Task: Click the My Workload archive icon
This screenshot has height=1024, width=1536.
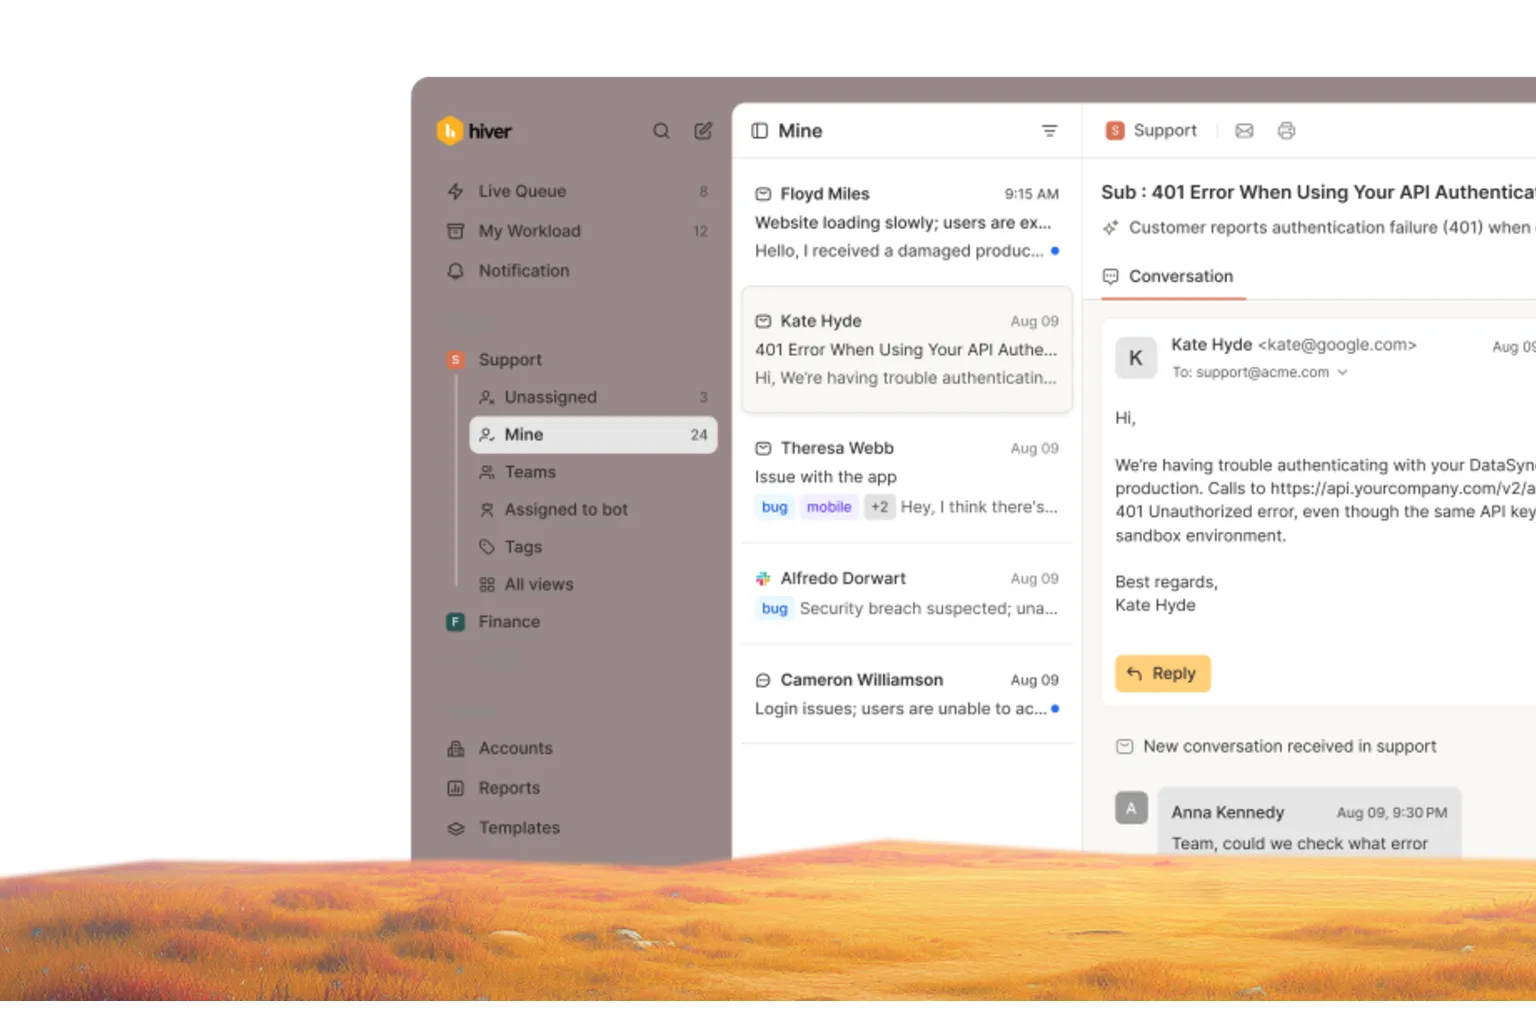Action: 455,231
